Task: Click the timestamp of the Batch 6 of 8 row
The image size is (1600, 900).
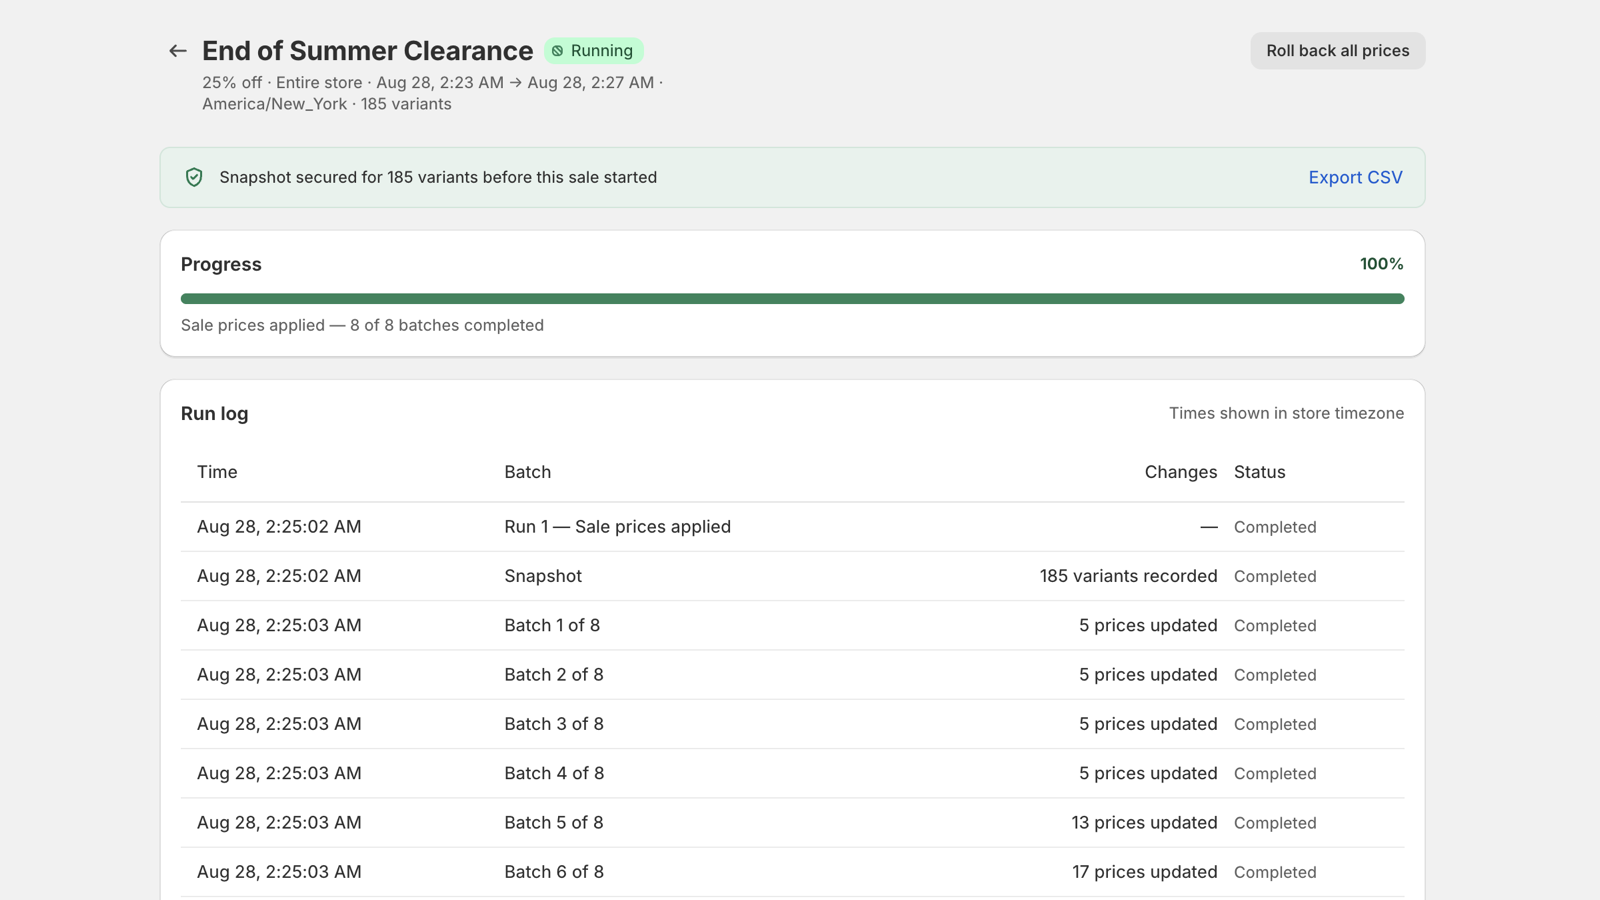Action: [279, 872]
